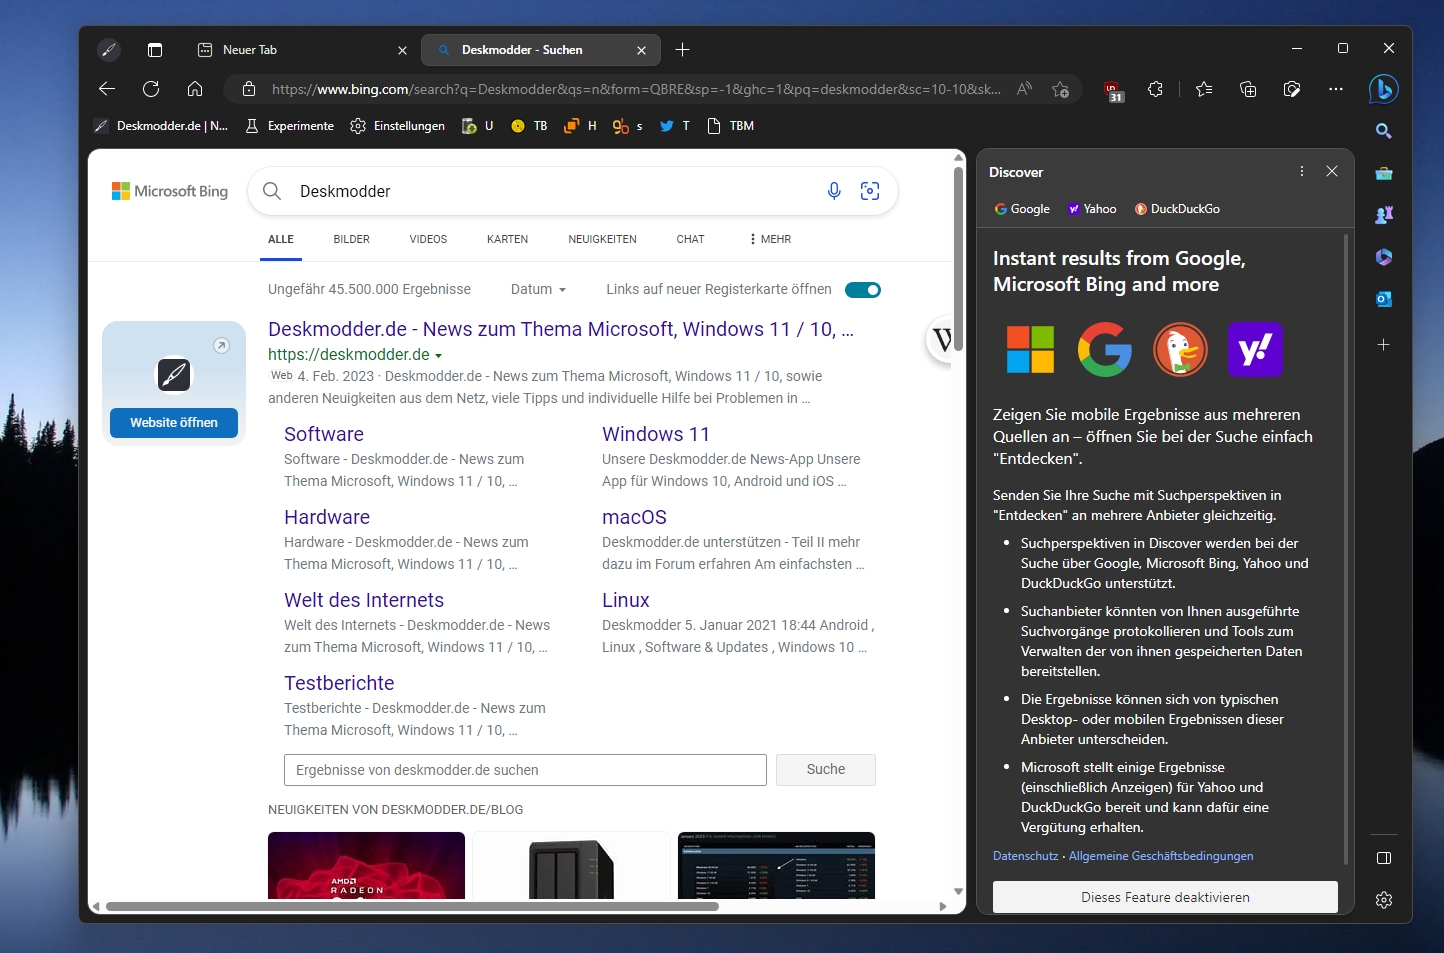
Task: Click the sidebar settings gear icon
Action: click(1384, 900)
